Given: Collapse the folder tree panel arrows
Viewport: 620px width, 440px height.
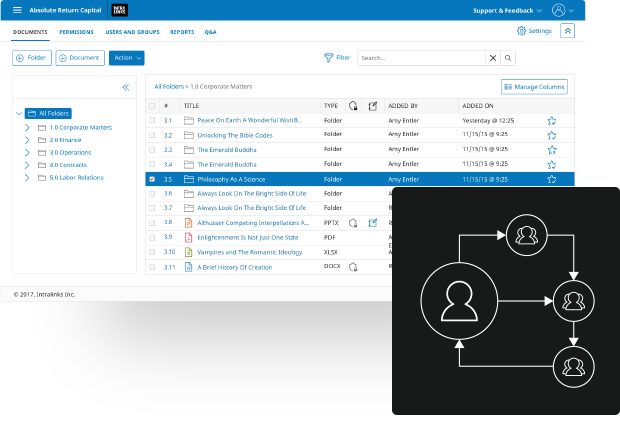Looking at the screenshot, I should (126, 87).
